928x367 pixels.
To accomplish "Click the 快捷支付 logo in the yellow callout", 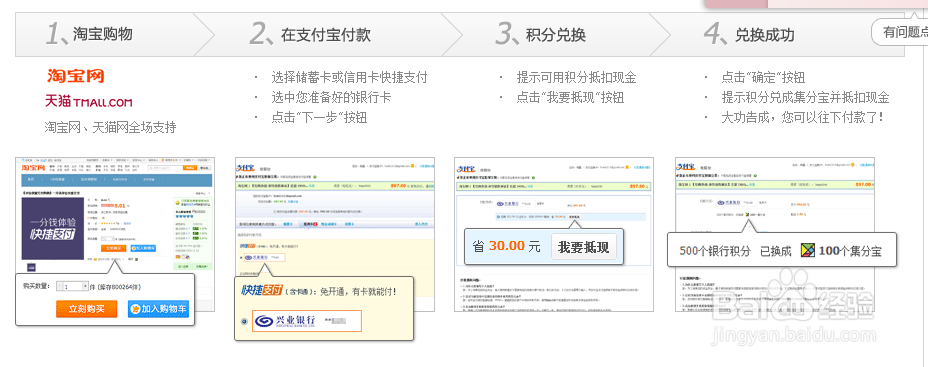I will pos(262,290).
